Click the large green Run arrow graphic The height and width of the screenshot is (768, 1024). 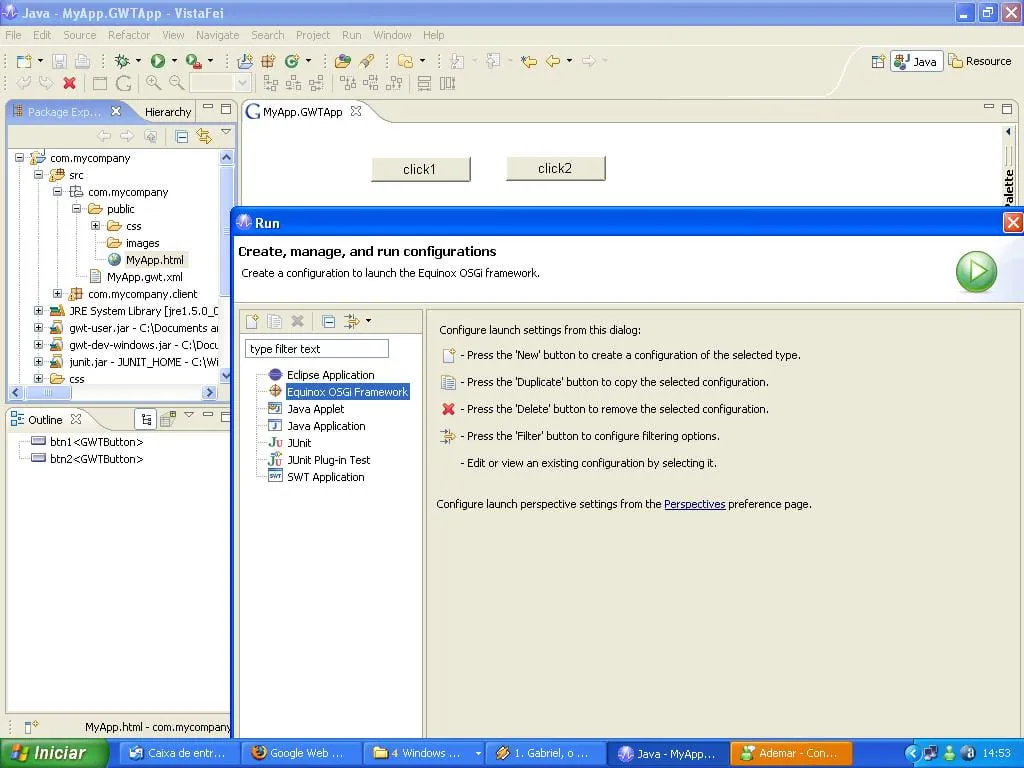pyautogui.click(x=976, y=271)
